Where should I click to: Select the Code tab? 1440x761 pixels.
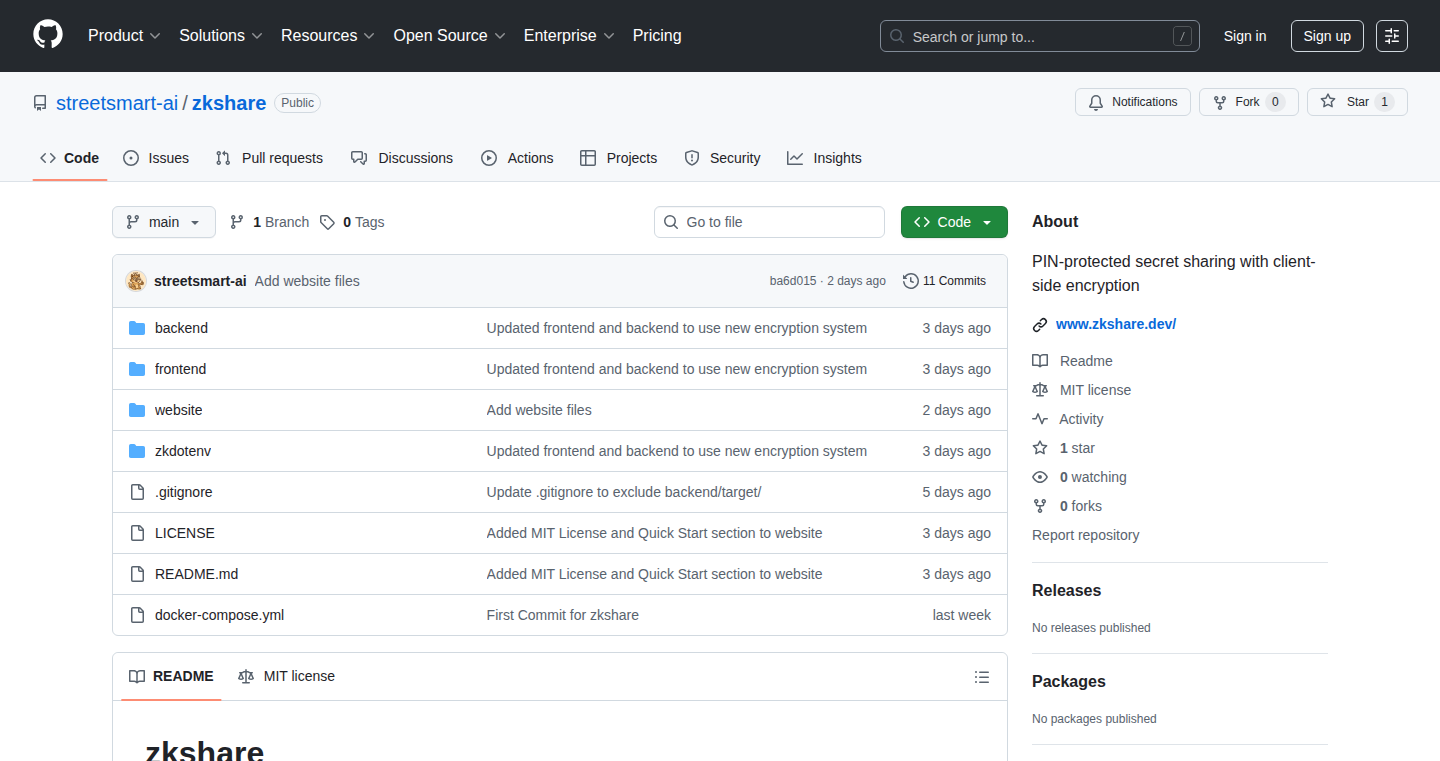point(70,158)
